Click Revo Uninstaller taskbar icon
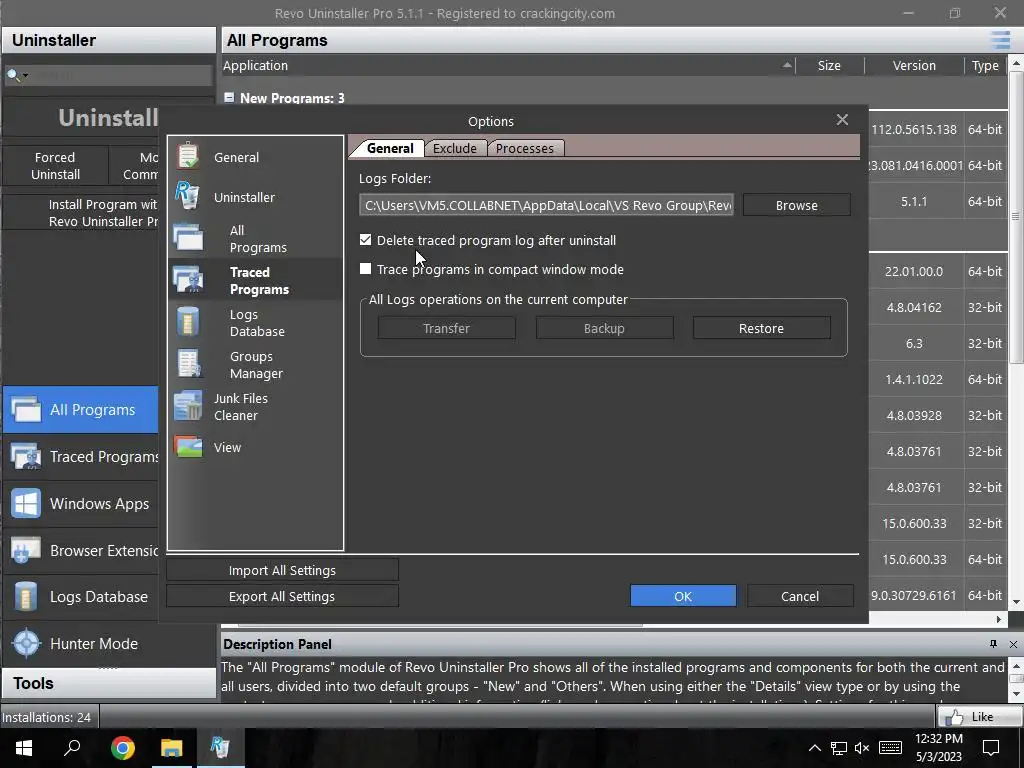 click(x=220, y=748)
